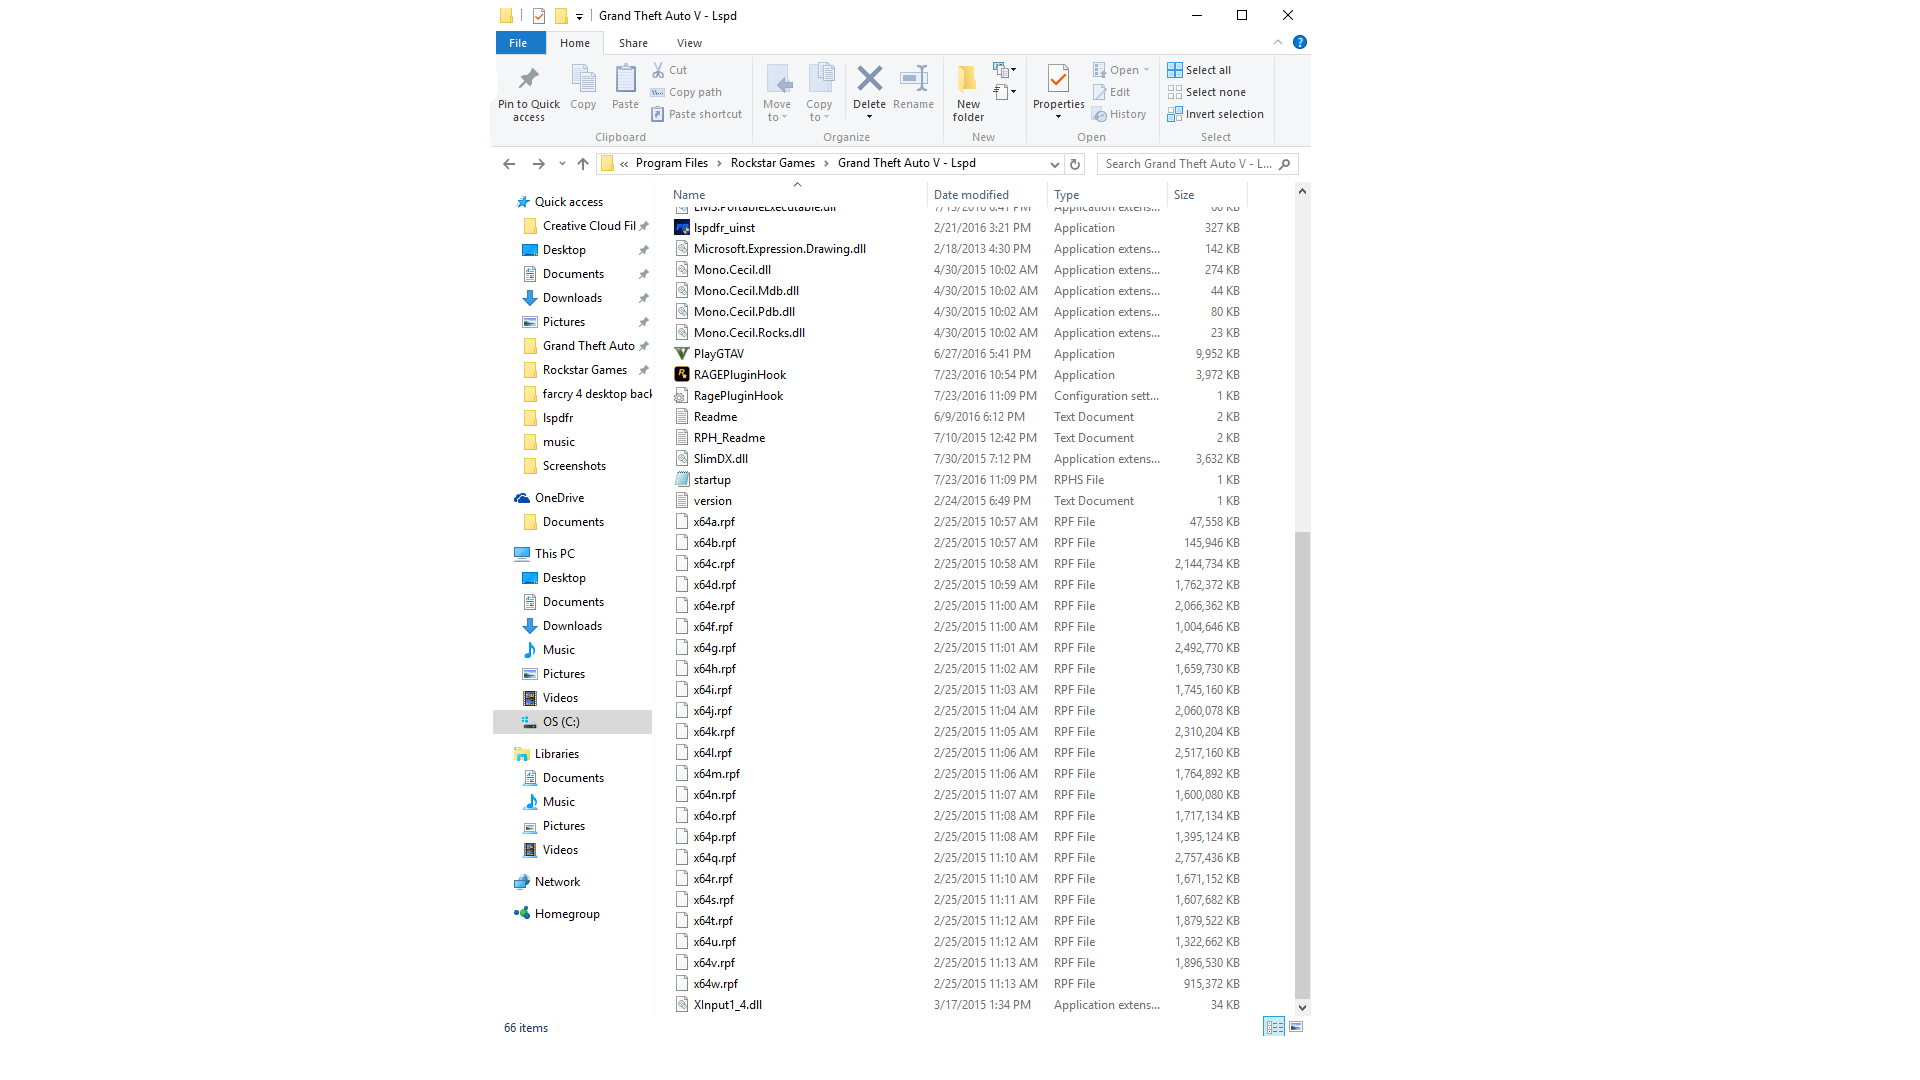The width and height of the screenshot is (1920, 1080).
Task: Click the Paste clipboard icon
Action: pos(625,80)
